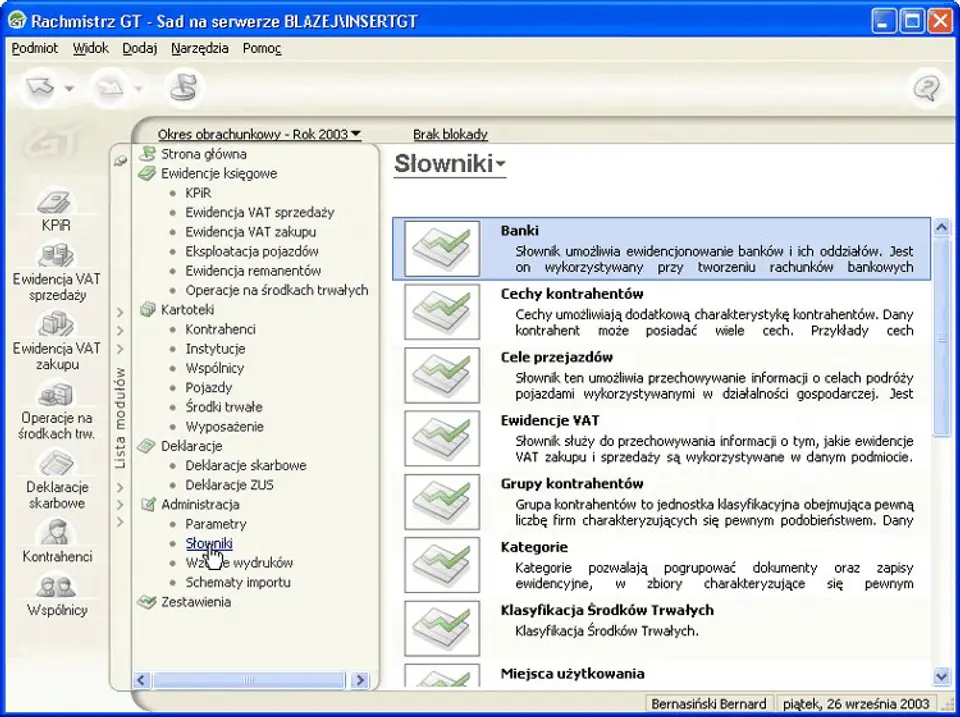Open Wyposażenie in module tree
The image size is (960, 717).
point(225,426)
